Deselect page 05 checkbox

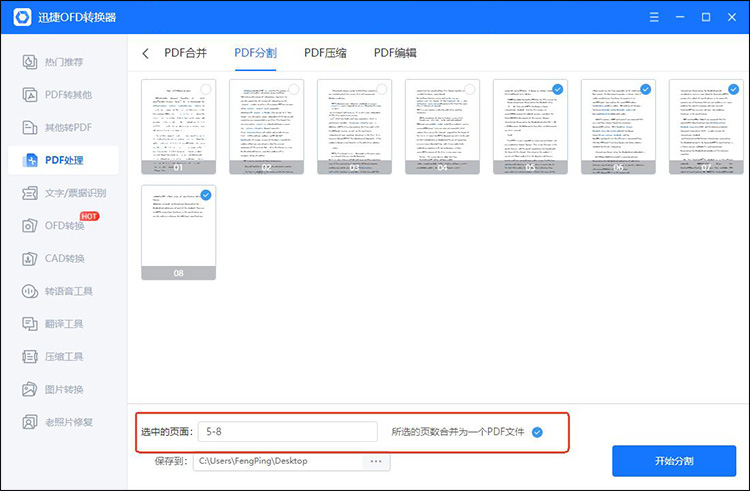(x=558, y=89)
